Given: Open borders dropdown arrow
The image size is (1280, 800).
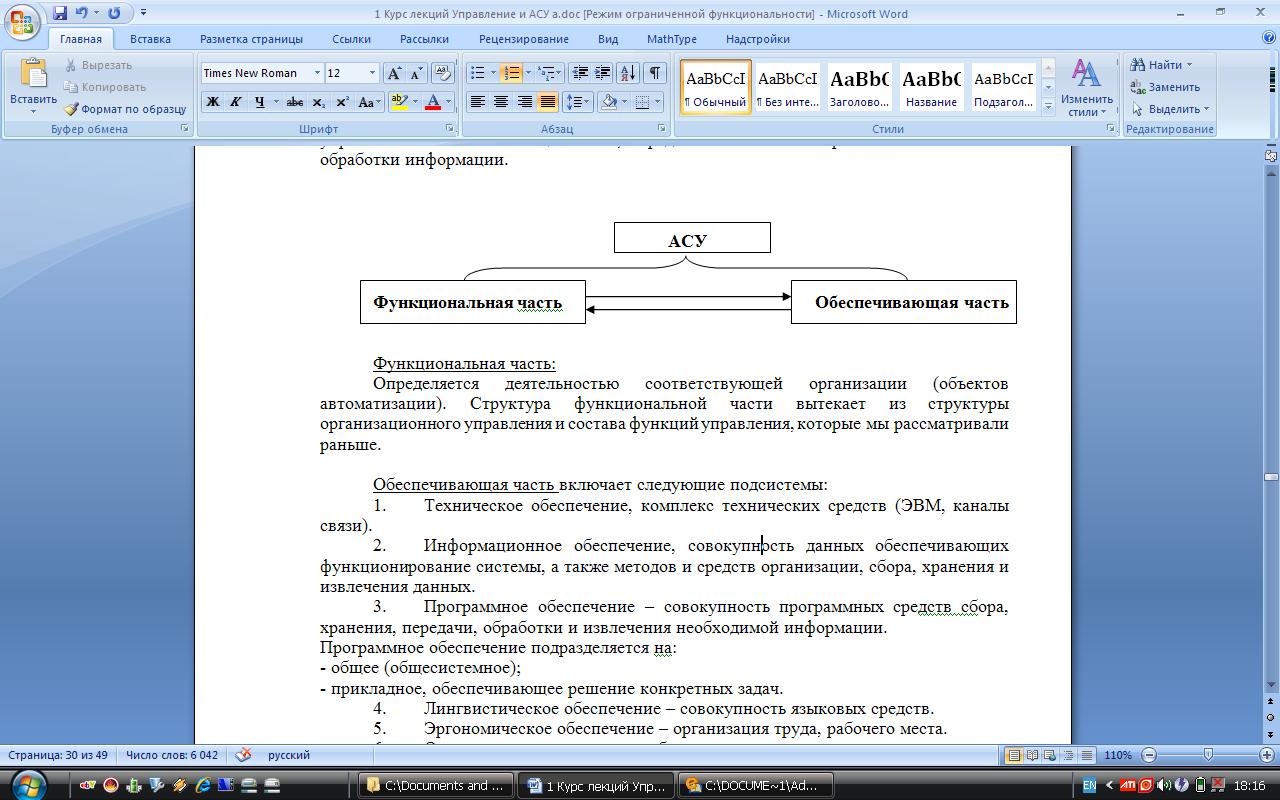Looking at the screenshot, I should click(x=658, y=102).
